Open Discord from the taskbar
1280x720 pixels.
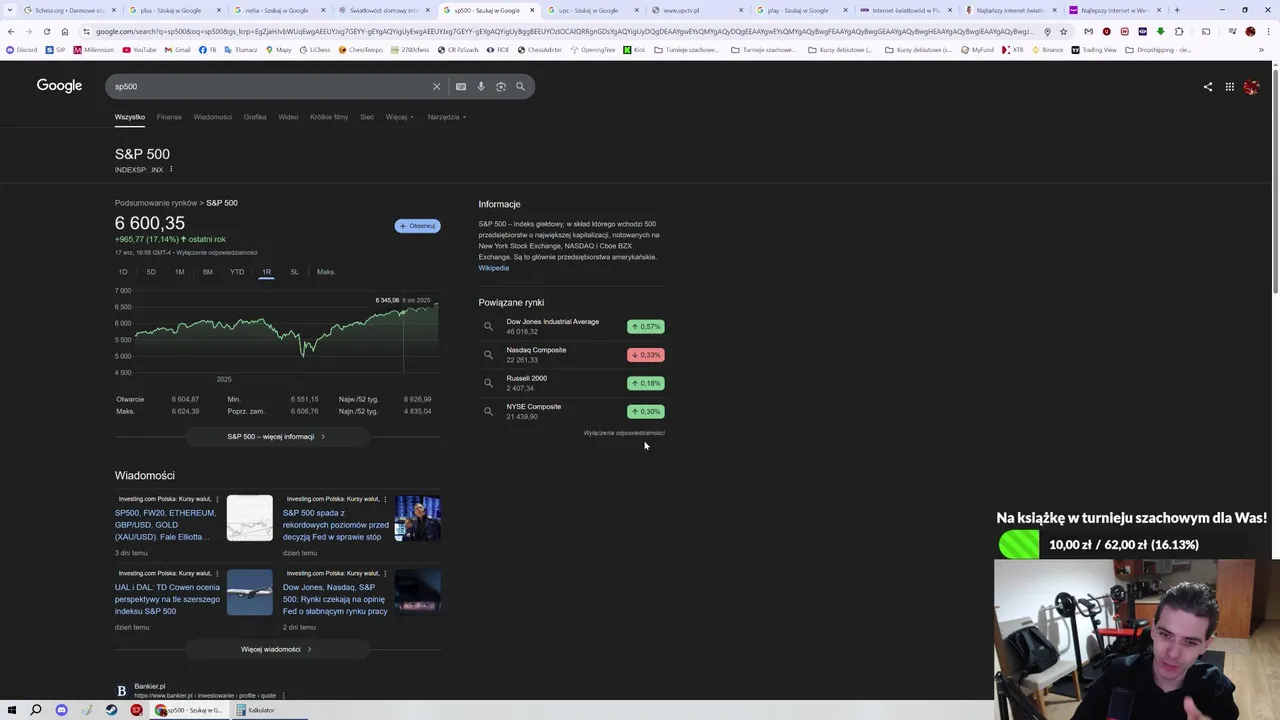(61, 710)
